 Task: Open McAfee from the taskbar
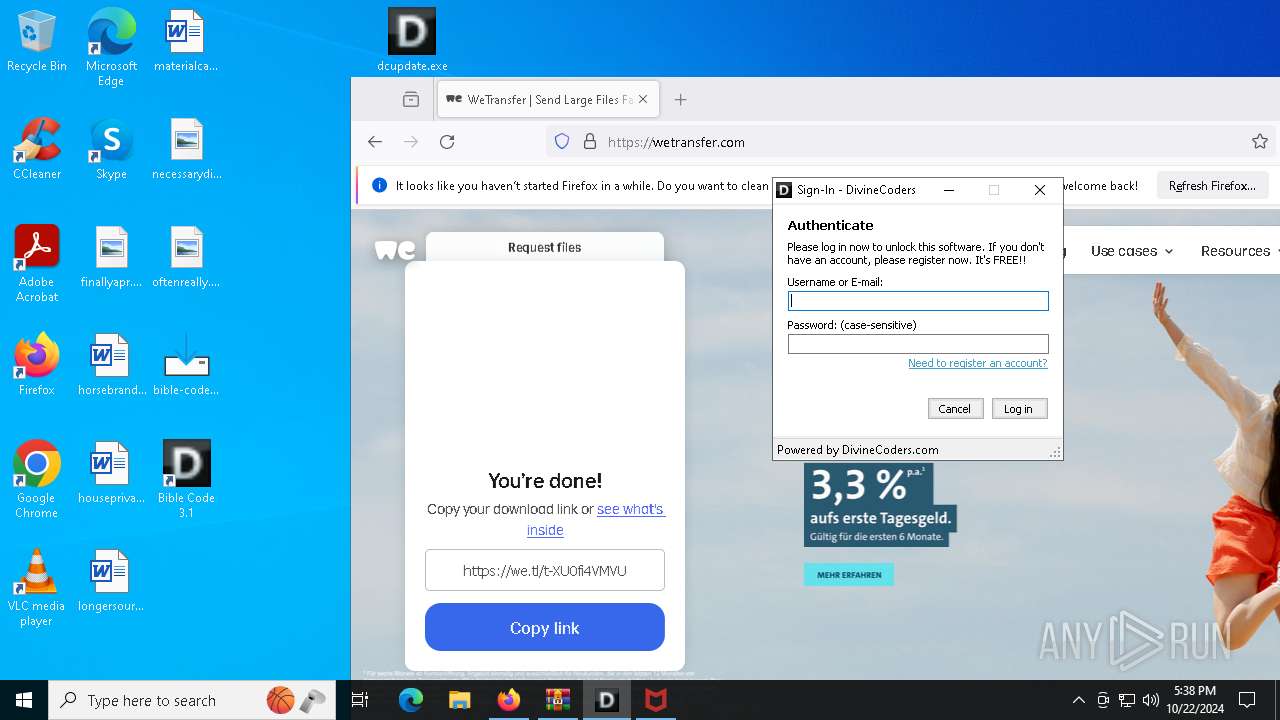click(x=655, y=700)
